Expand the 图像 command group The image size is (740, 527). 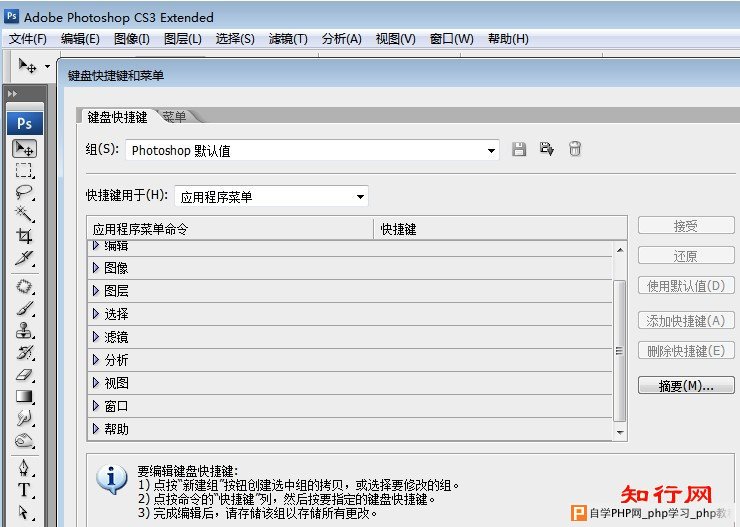tap(96, 268)
